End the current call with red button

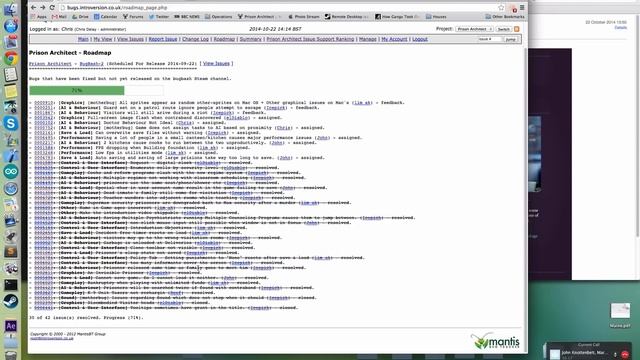(624, 354)
